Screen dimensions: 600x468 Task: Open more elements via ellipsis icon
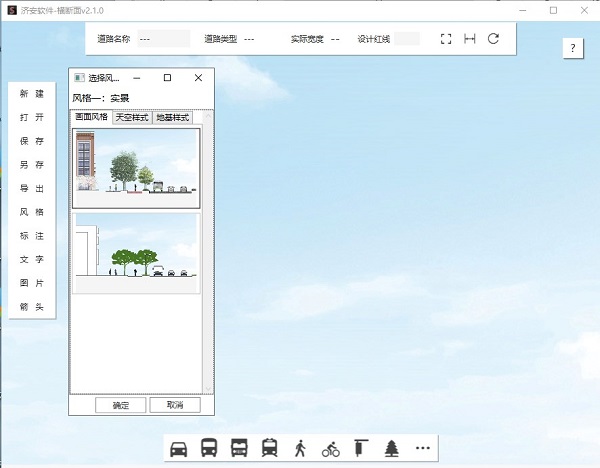(x=423, y=448)
